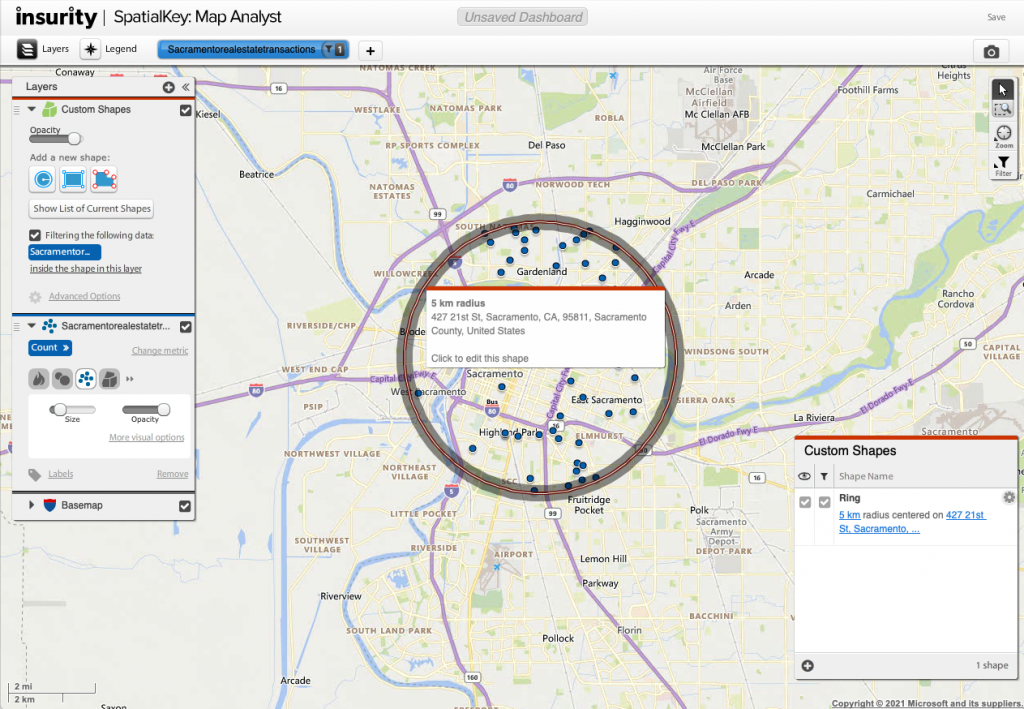
Task: Click the filter column header icon
Action: (x=824, y=477)
